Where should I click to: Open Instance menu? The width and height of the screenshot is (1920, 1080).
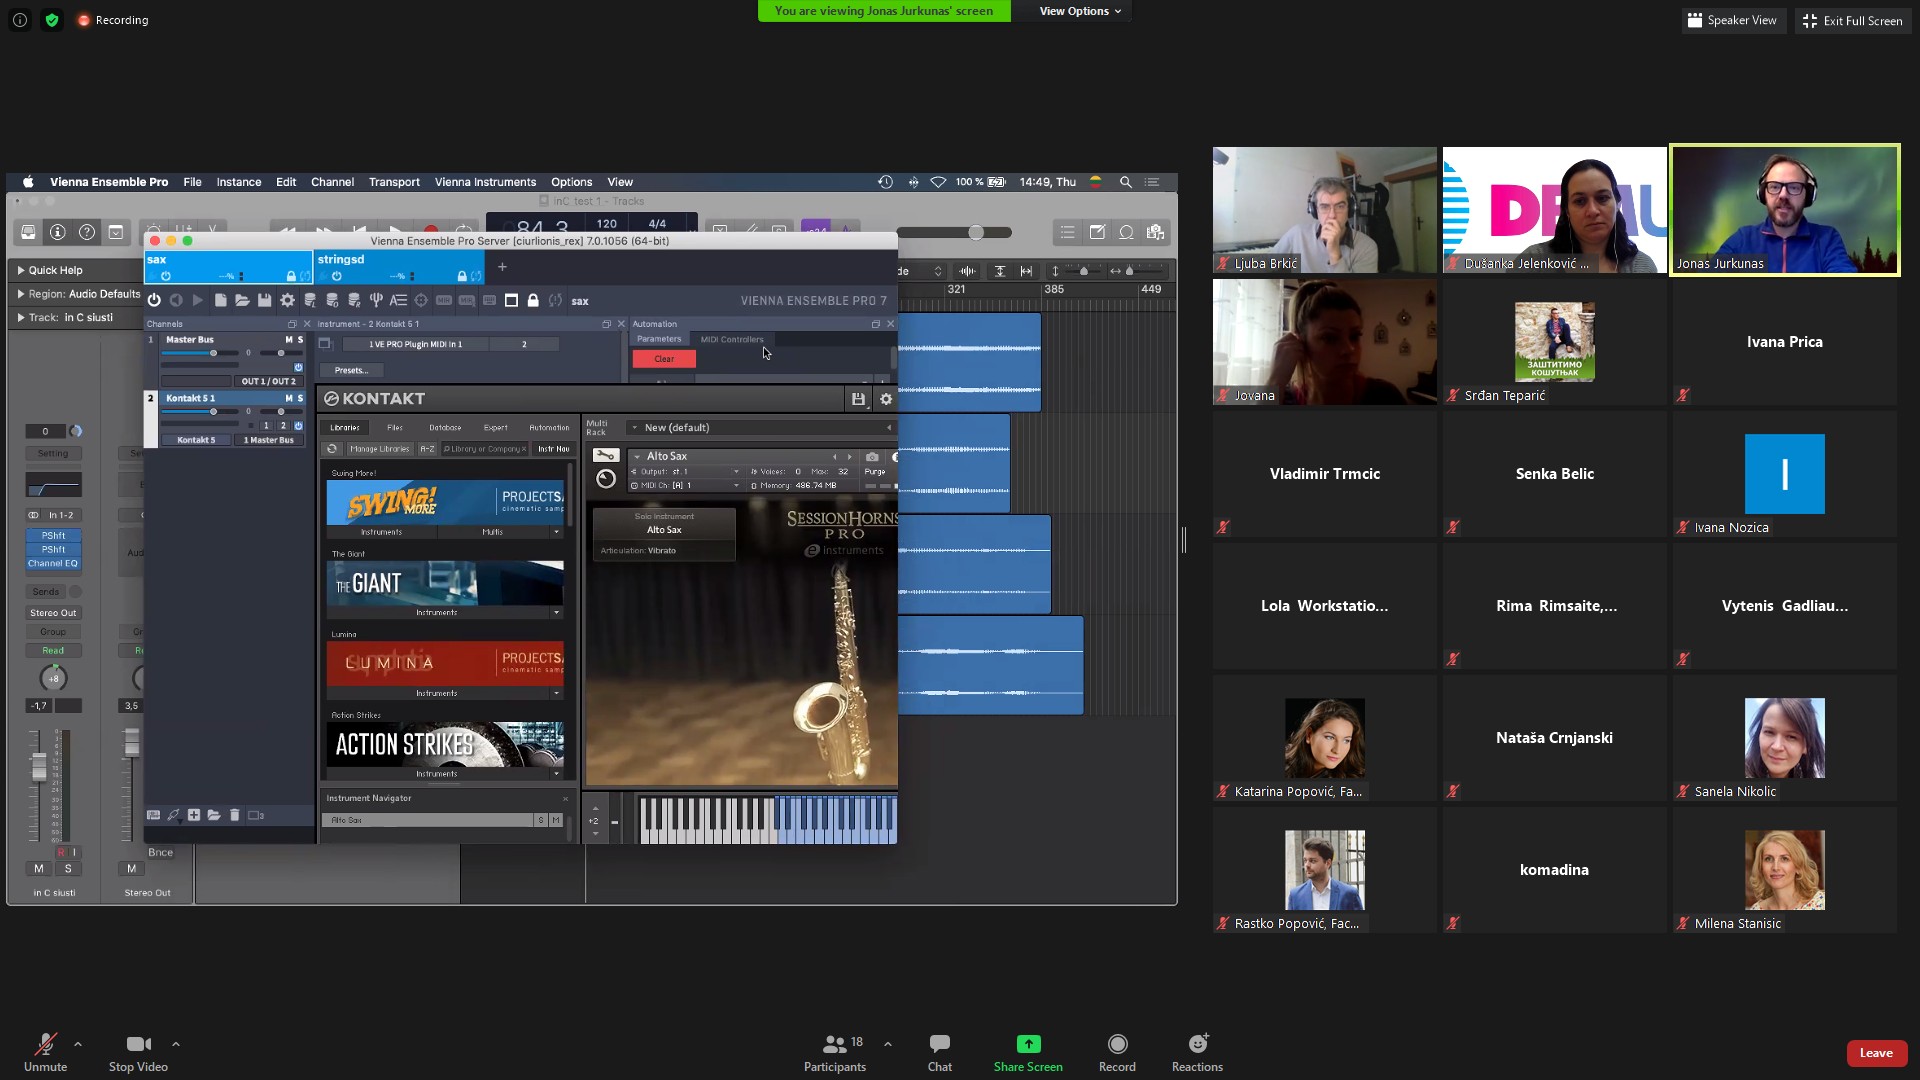(x=239, y=182)
